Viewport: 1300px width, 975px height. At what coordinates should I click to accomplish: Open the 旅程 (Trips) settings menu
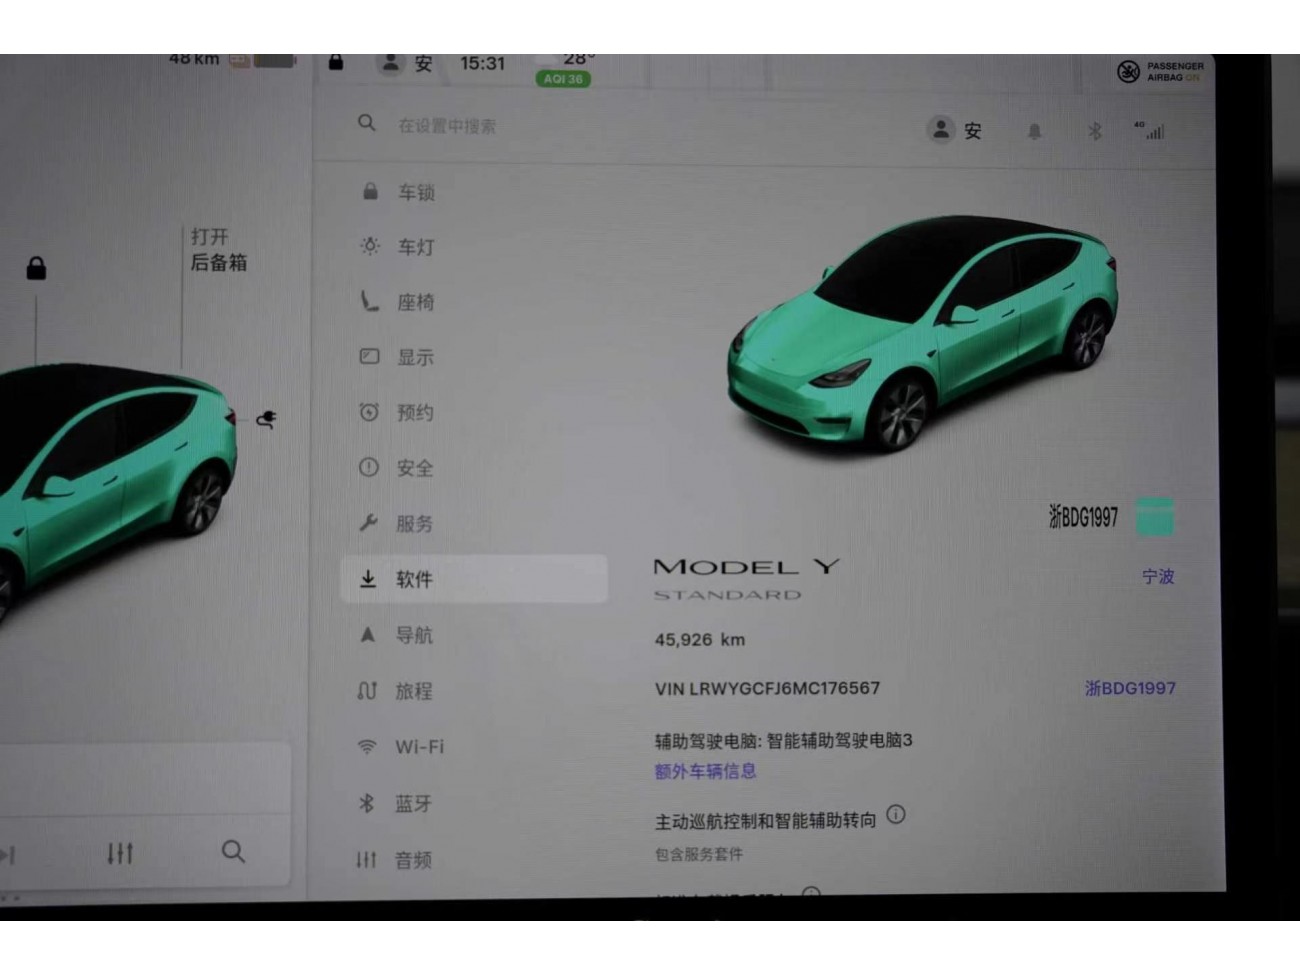473,691
